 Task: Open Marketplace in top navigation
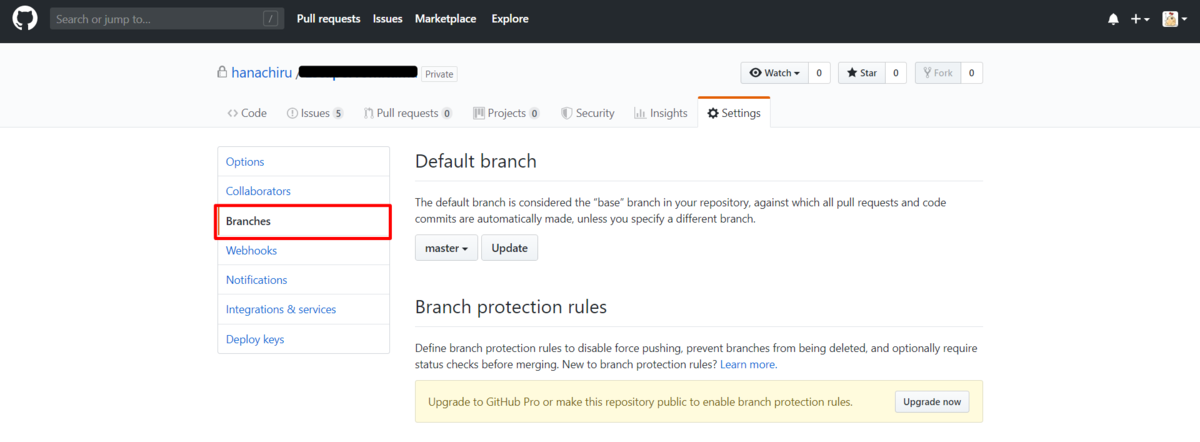(446, 19)
